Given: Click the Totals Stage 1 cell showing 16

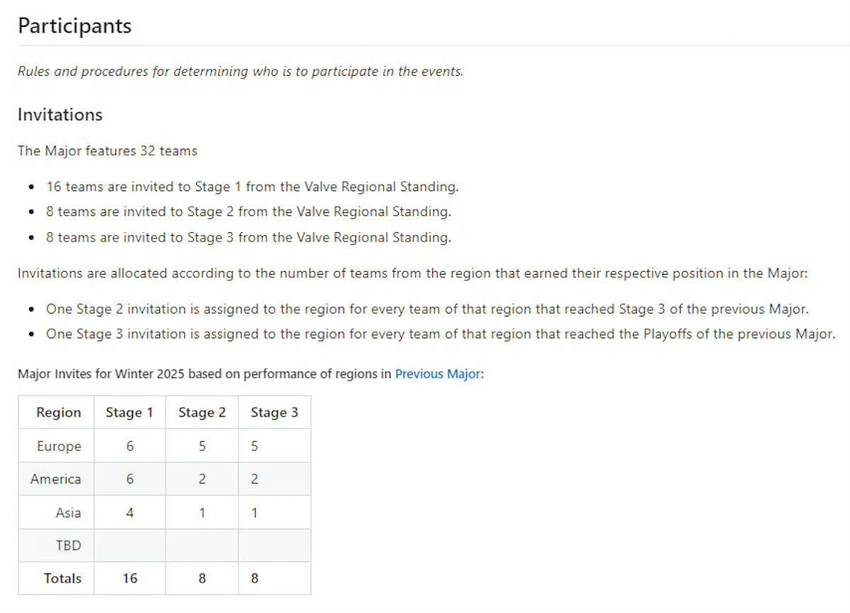Looking at the screenshot, I should click(x=130, y=578).
